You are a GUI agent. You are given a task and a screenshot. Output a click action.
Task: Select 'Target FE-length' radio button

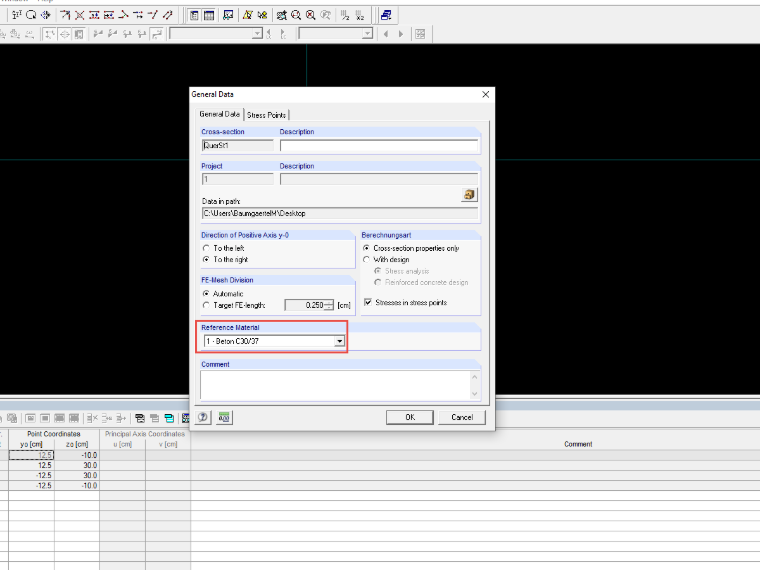coord(206,305)
